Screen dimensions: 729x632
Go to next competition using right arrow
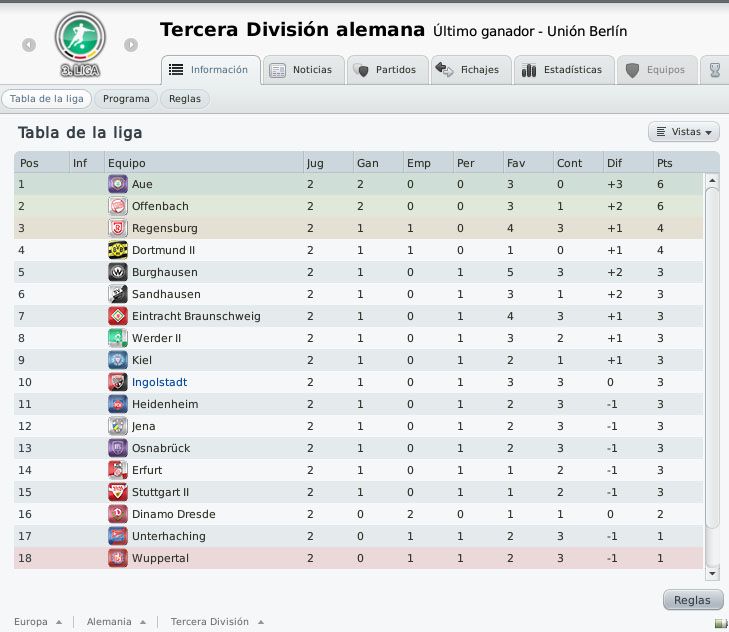(131, 45)
